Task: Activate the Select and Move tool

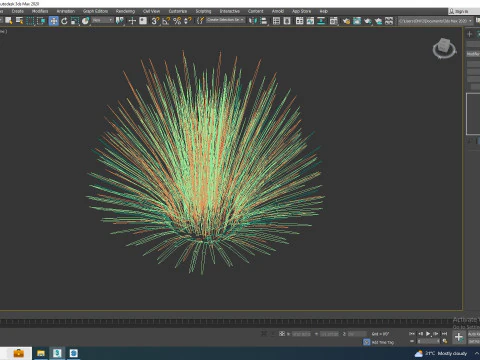Action: click(x=53, y=21)
